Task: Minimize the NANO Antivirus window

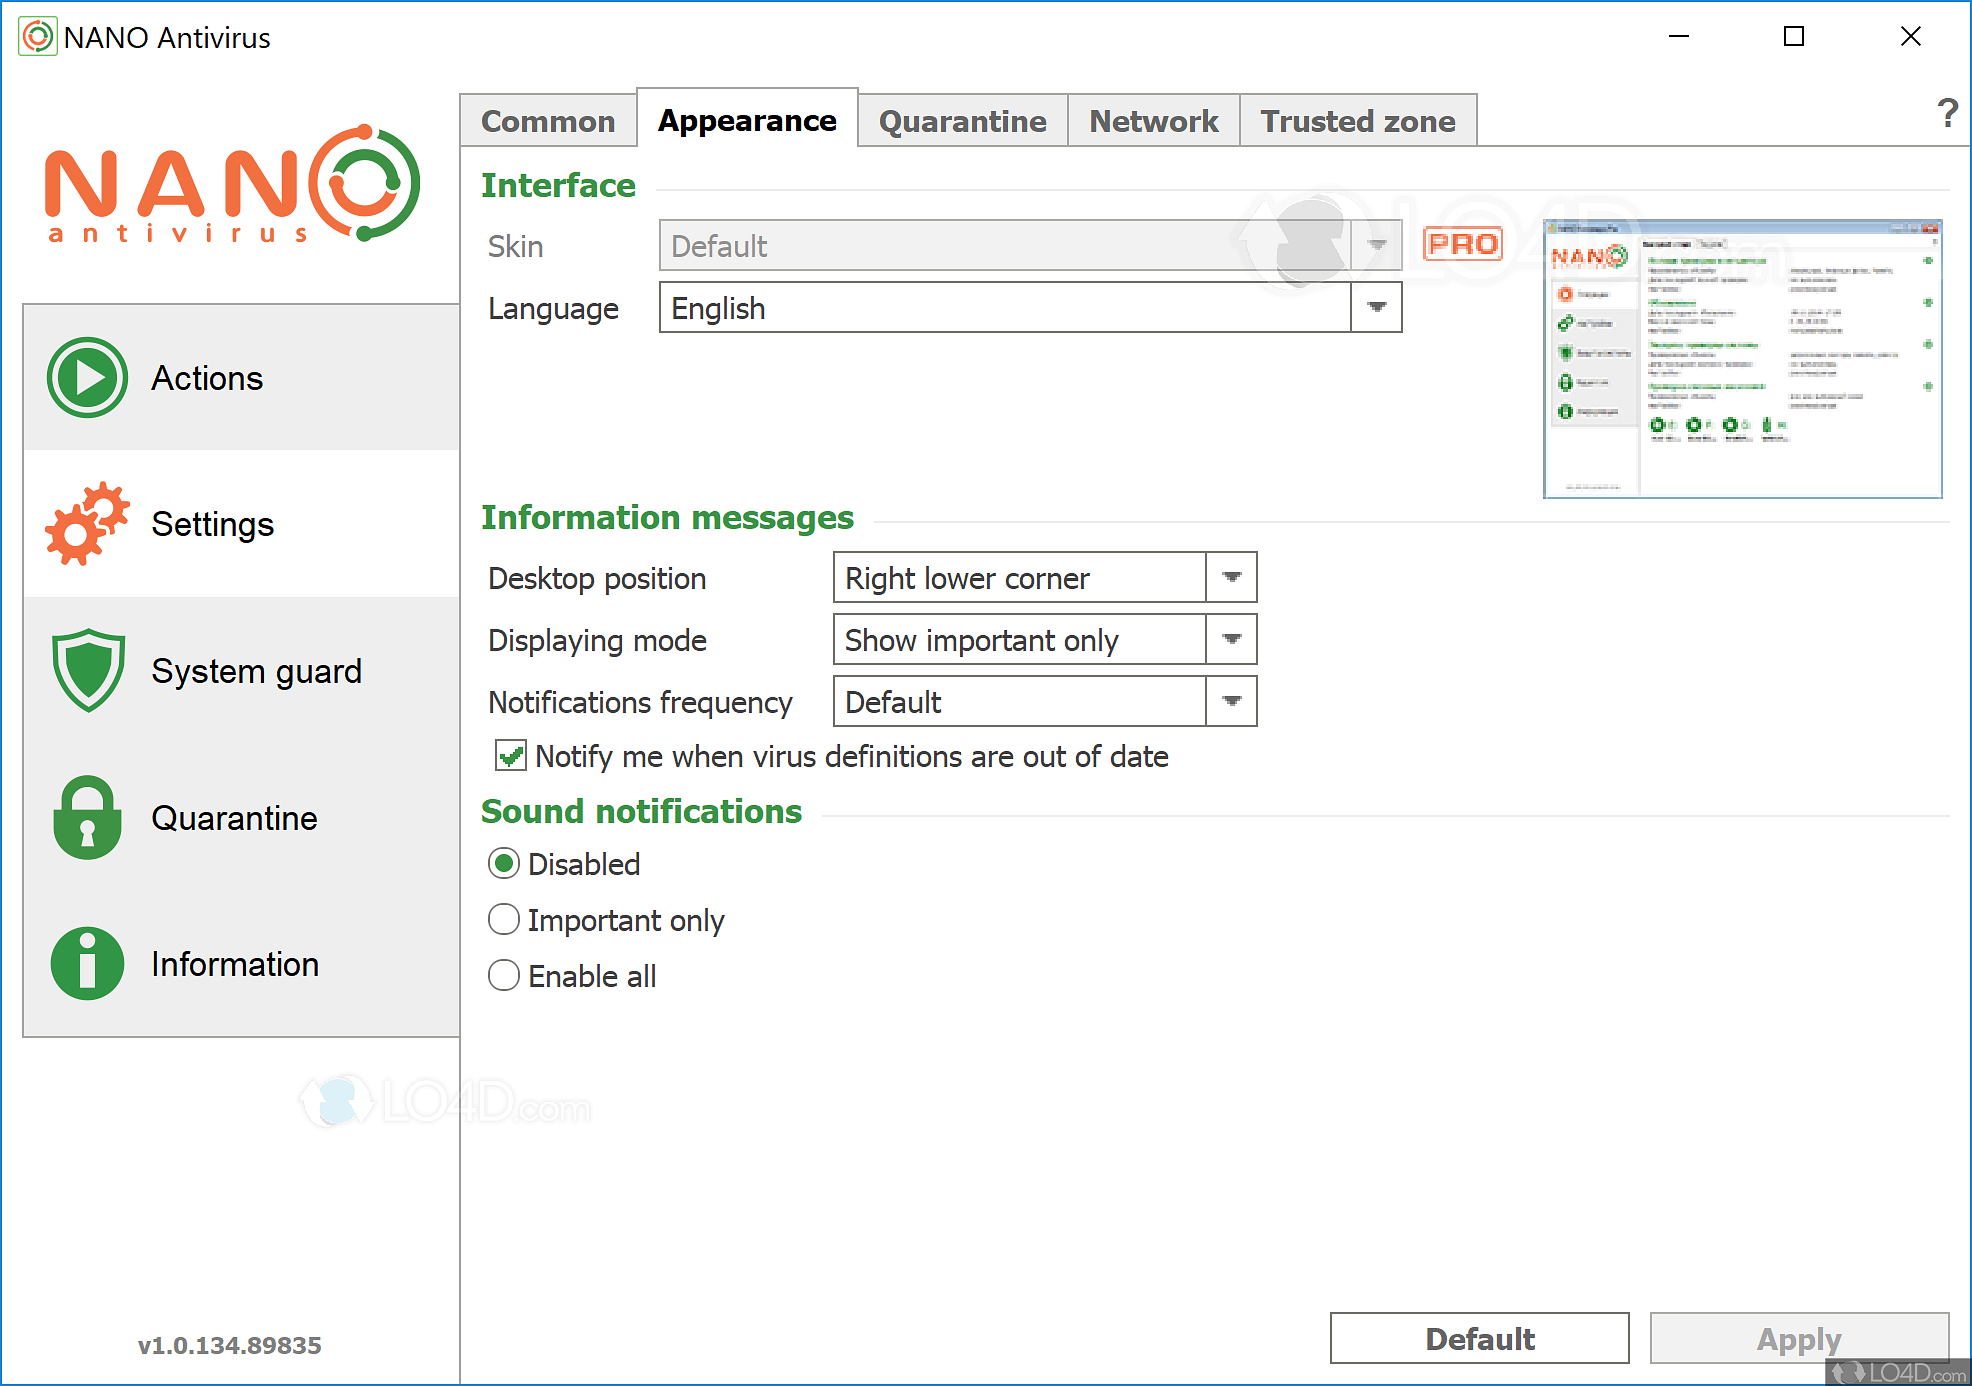Action: 1679,37
